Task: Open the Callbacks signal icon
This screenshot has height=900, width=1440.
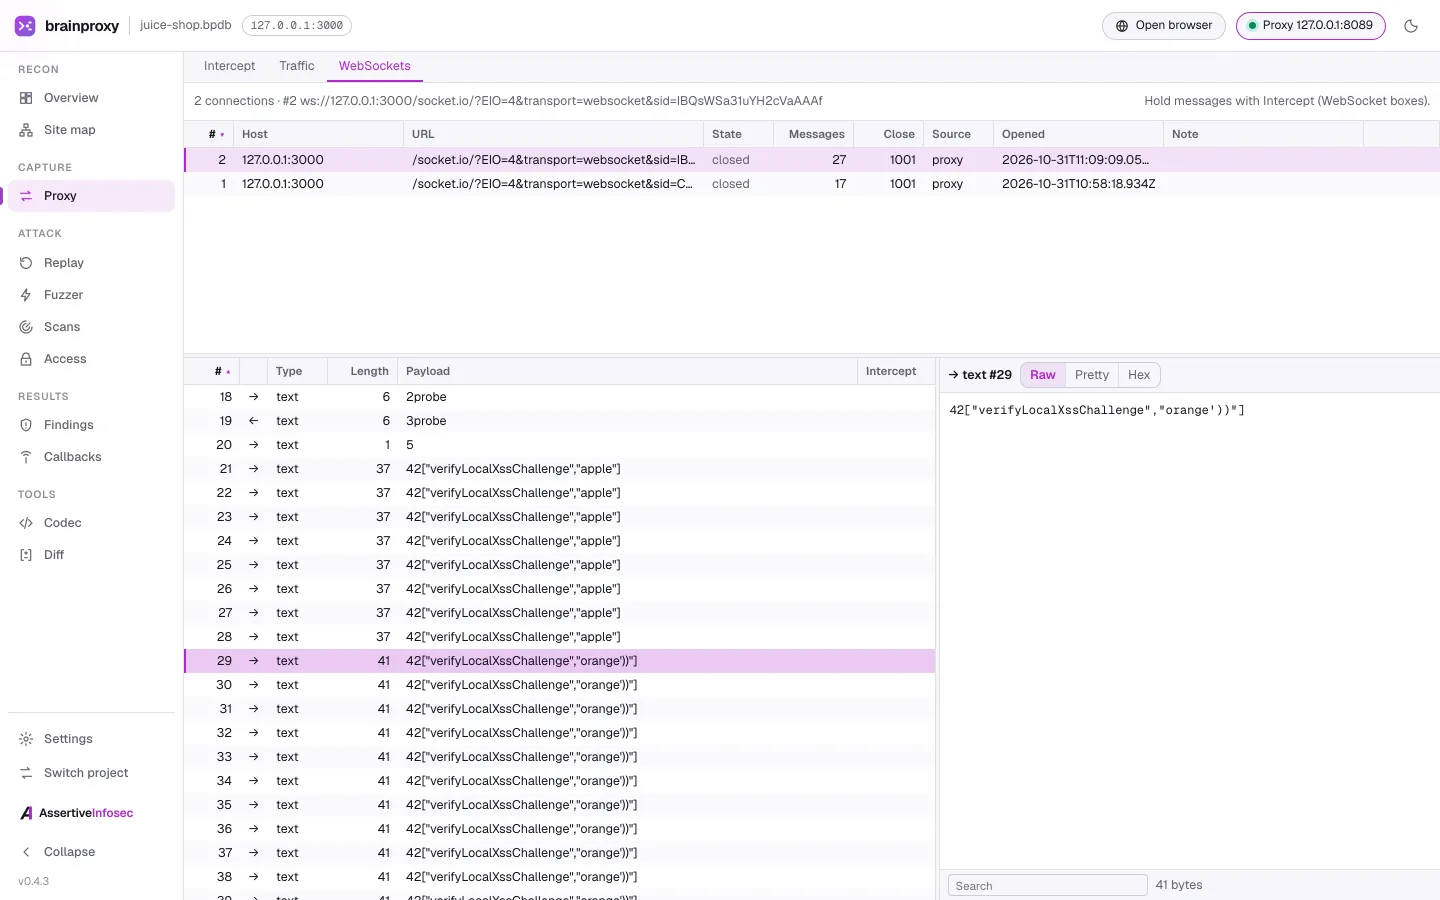Action: coord(26,457)
